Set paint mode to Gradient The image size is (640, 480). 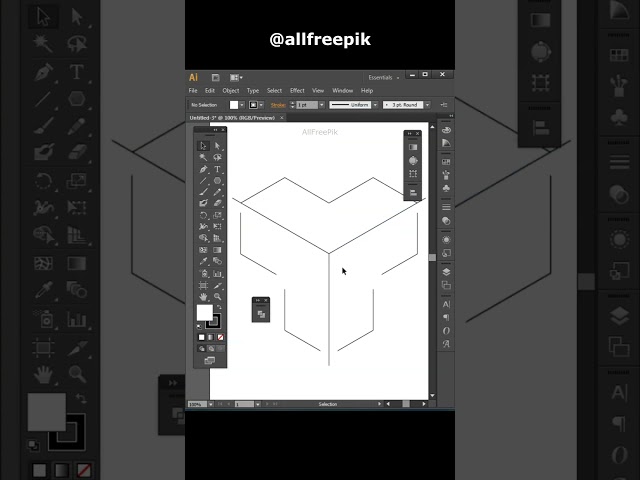[211, 337]
